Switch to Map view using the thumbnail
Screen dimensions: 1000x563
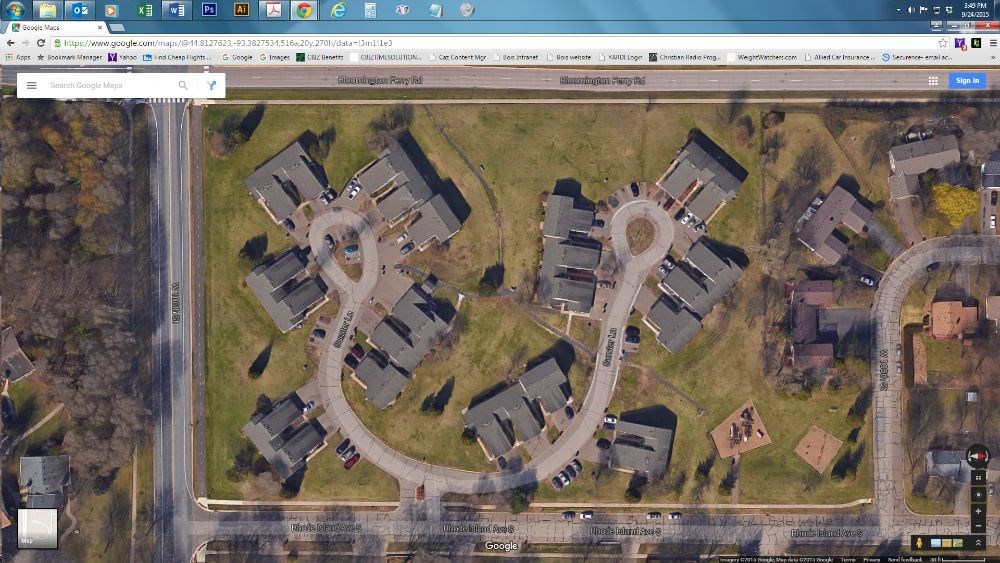(37, 527)
